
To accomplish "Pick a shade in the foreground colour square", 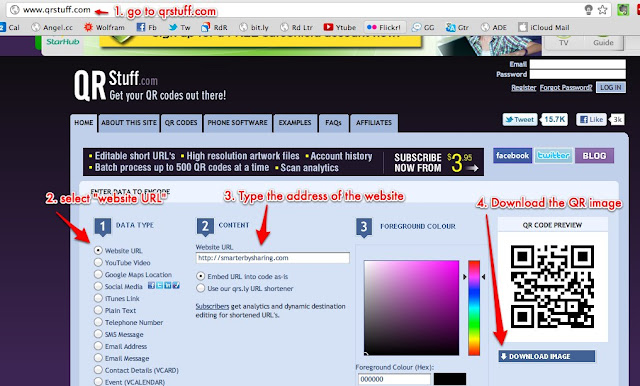I will click(411, 308).
